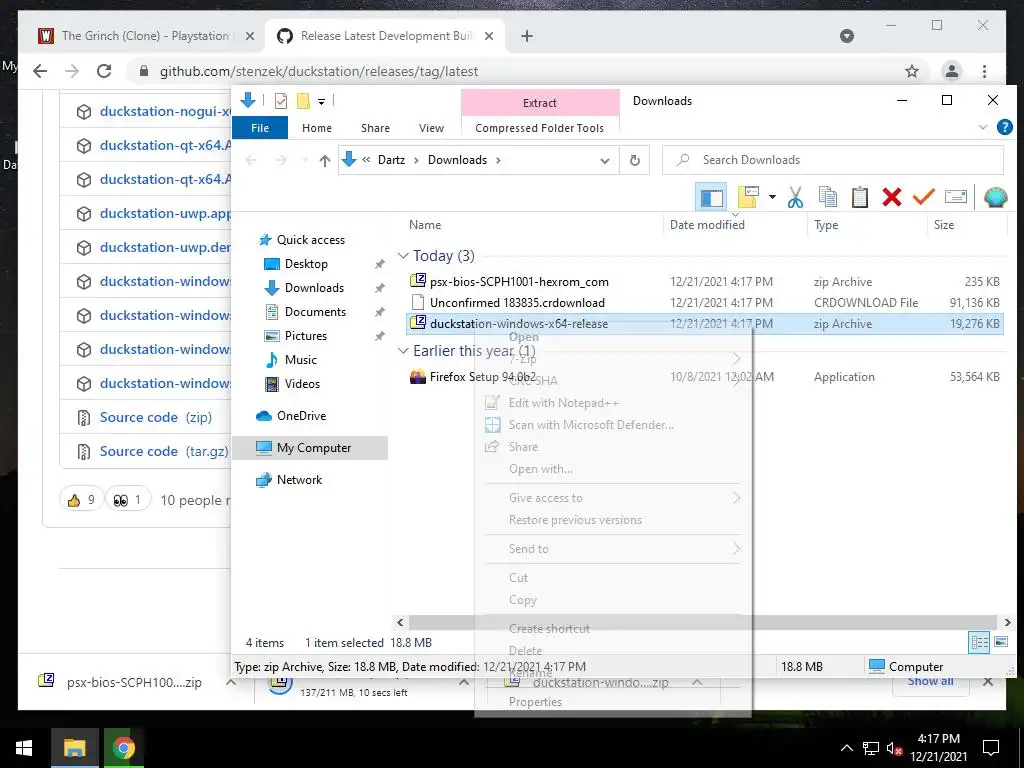The image size is (1024, 768).
Task: Close the Chrome downloads shelf
Action: (x=987, y=682)
